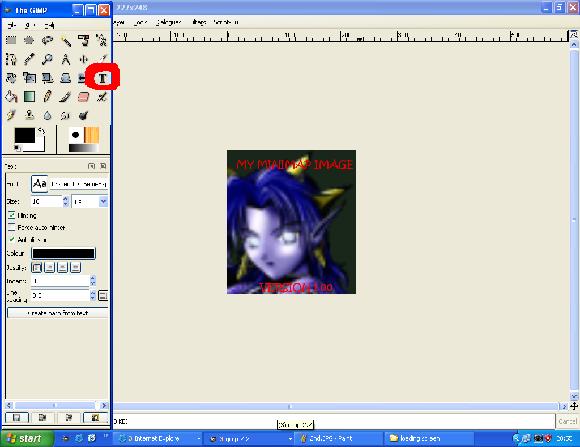The image size is (580, 447).
Task: Select the Scale tool
Action: coord(29,78)
